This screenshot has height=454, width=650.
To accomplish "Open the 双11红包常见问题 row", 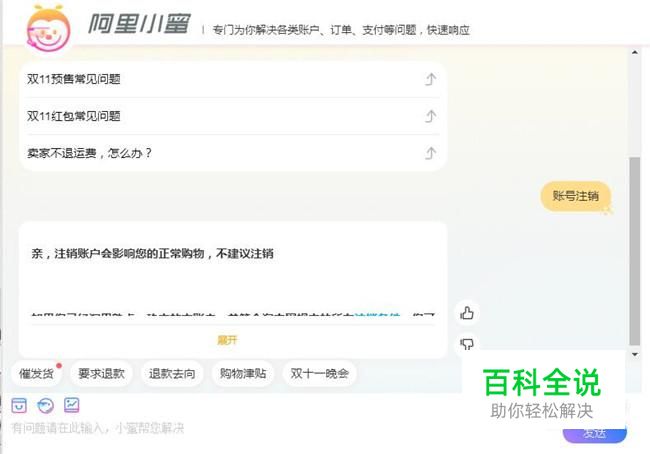I will click(233, 116).
